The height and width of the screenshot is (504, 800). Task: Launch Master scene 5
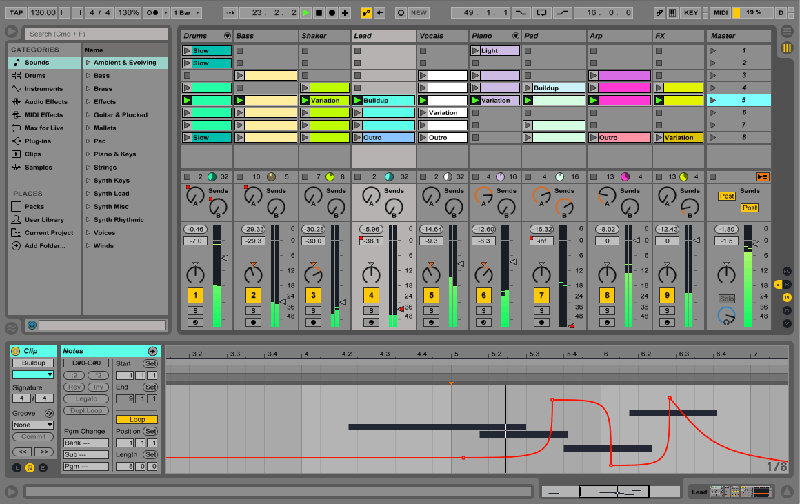point(713,100)
